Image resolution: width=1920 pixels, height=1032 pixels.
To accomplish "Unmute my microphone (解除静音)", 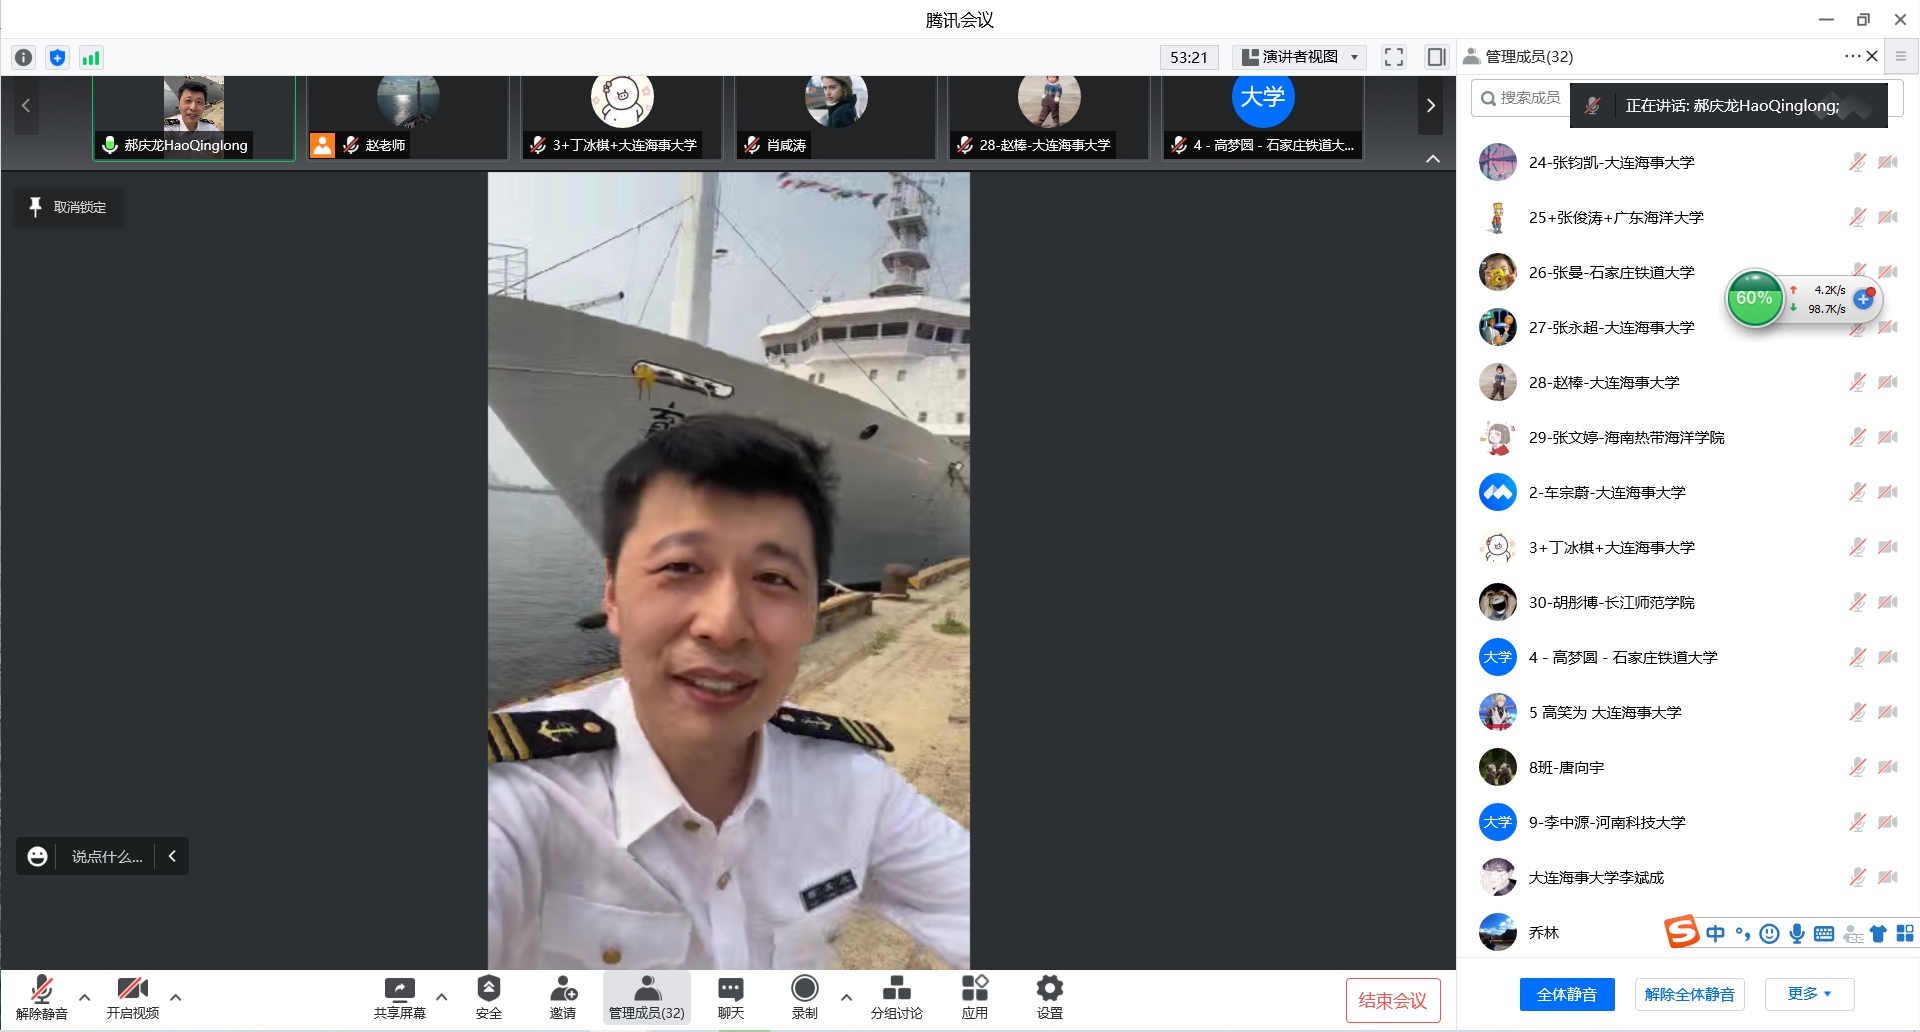I will [x=41, y=998].
